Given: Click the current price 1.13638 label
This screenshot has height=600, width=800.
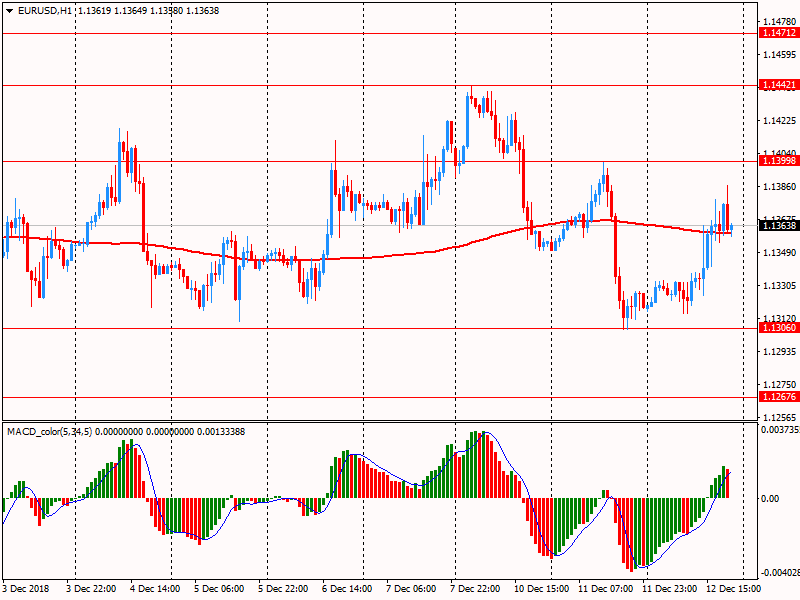Looking at the screenshot, I should 778,226.
